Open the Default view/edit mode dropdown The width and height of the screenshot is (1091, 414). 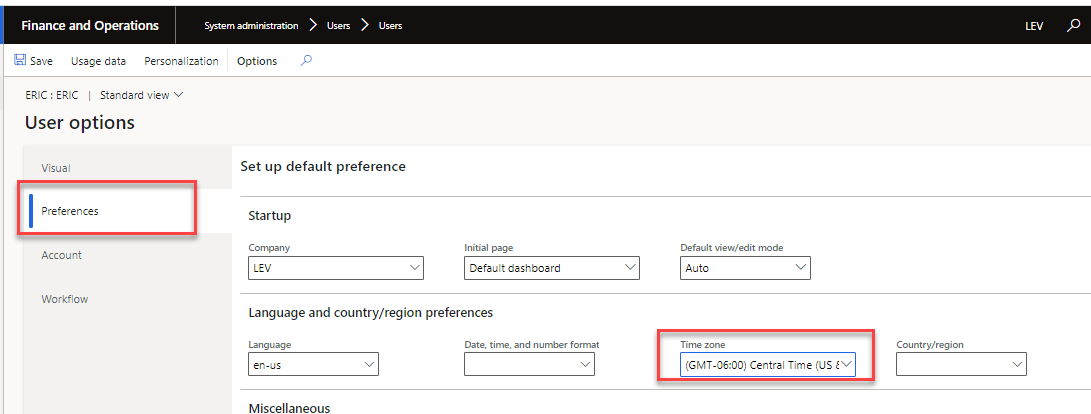745,267
